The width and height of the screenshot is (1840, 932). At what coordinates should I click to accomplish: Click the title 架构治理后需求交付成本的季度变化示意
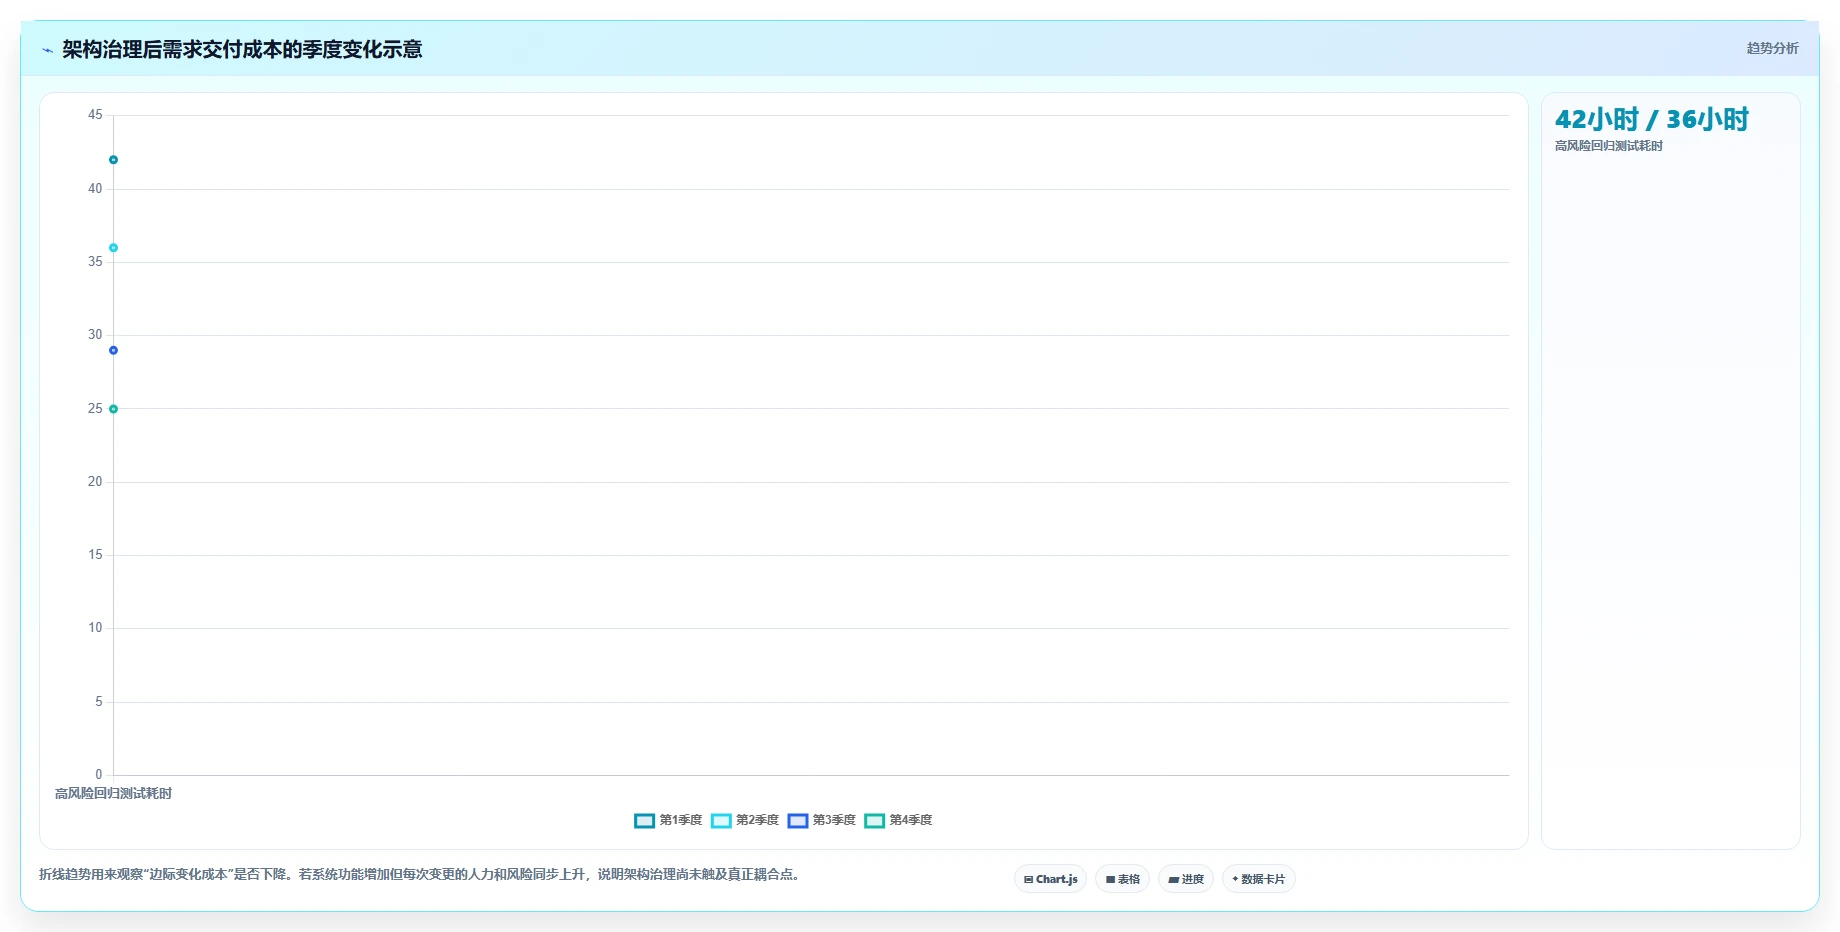pyautogui.click(x=242, y=49)
